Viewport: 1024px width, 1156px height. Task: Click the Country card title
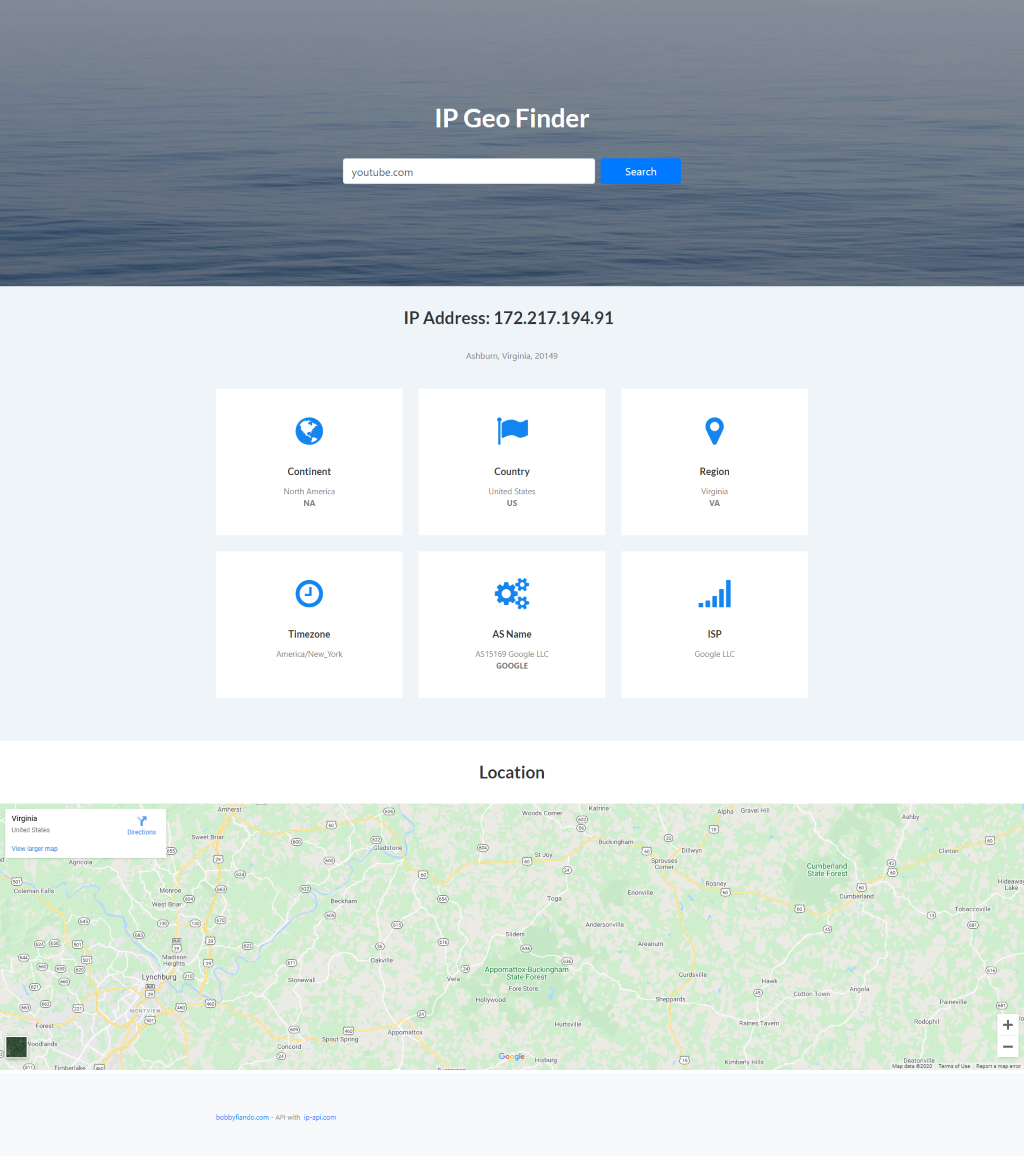(x=512, y=472)
